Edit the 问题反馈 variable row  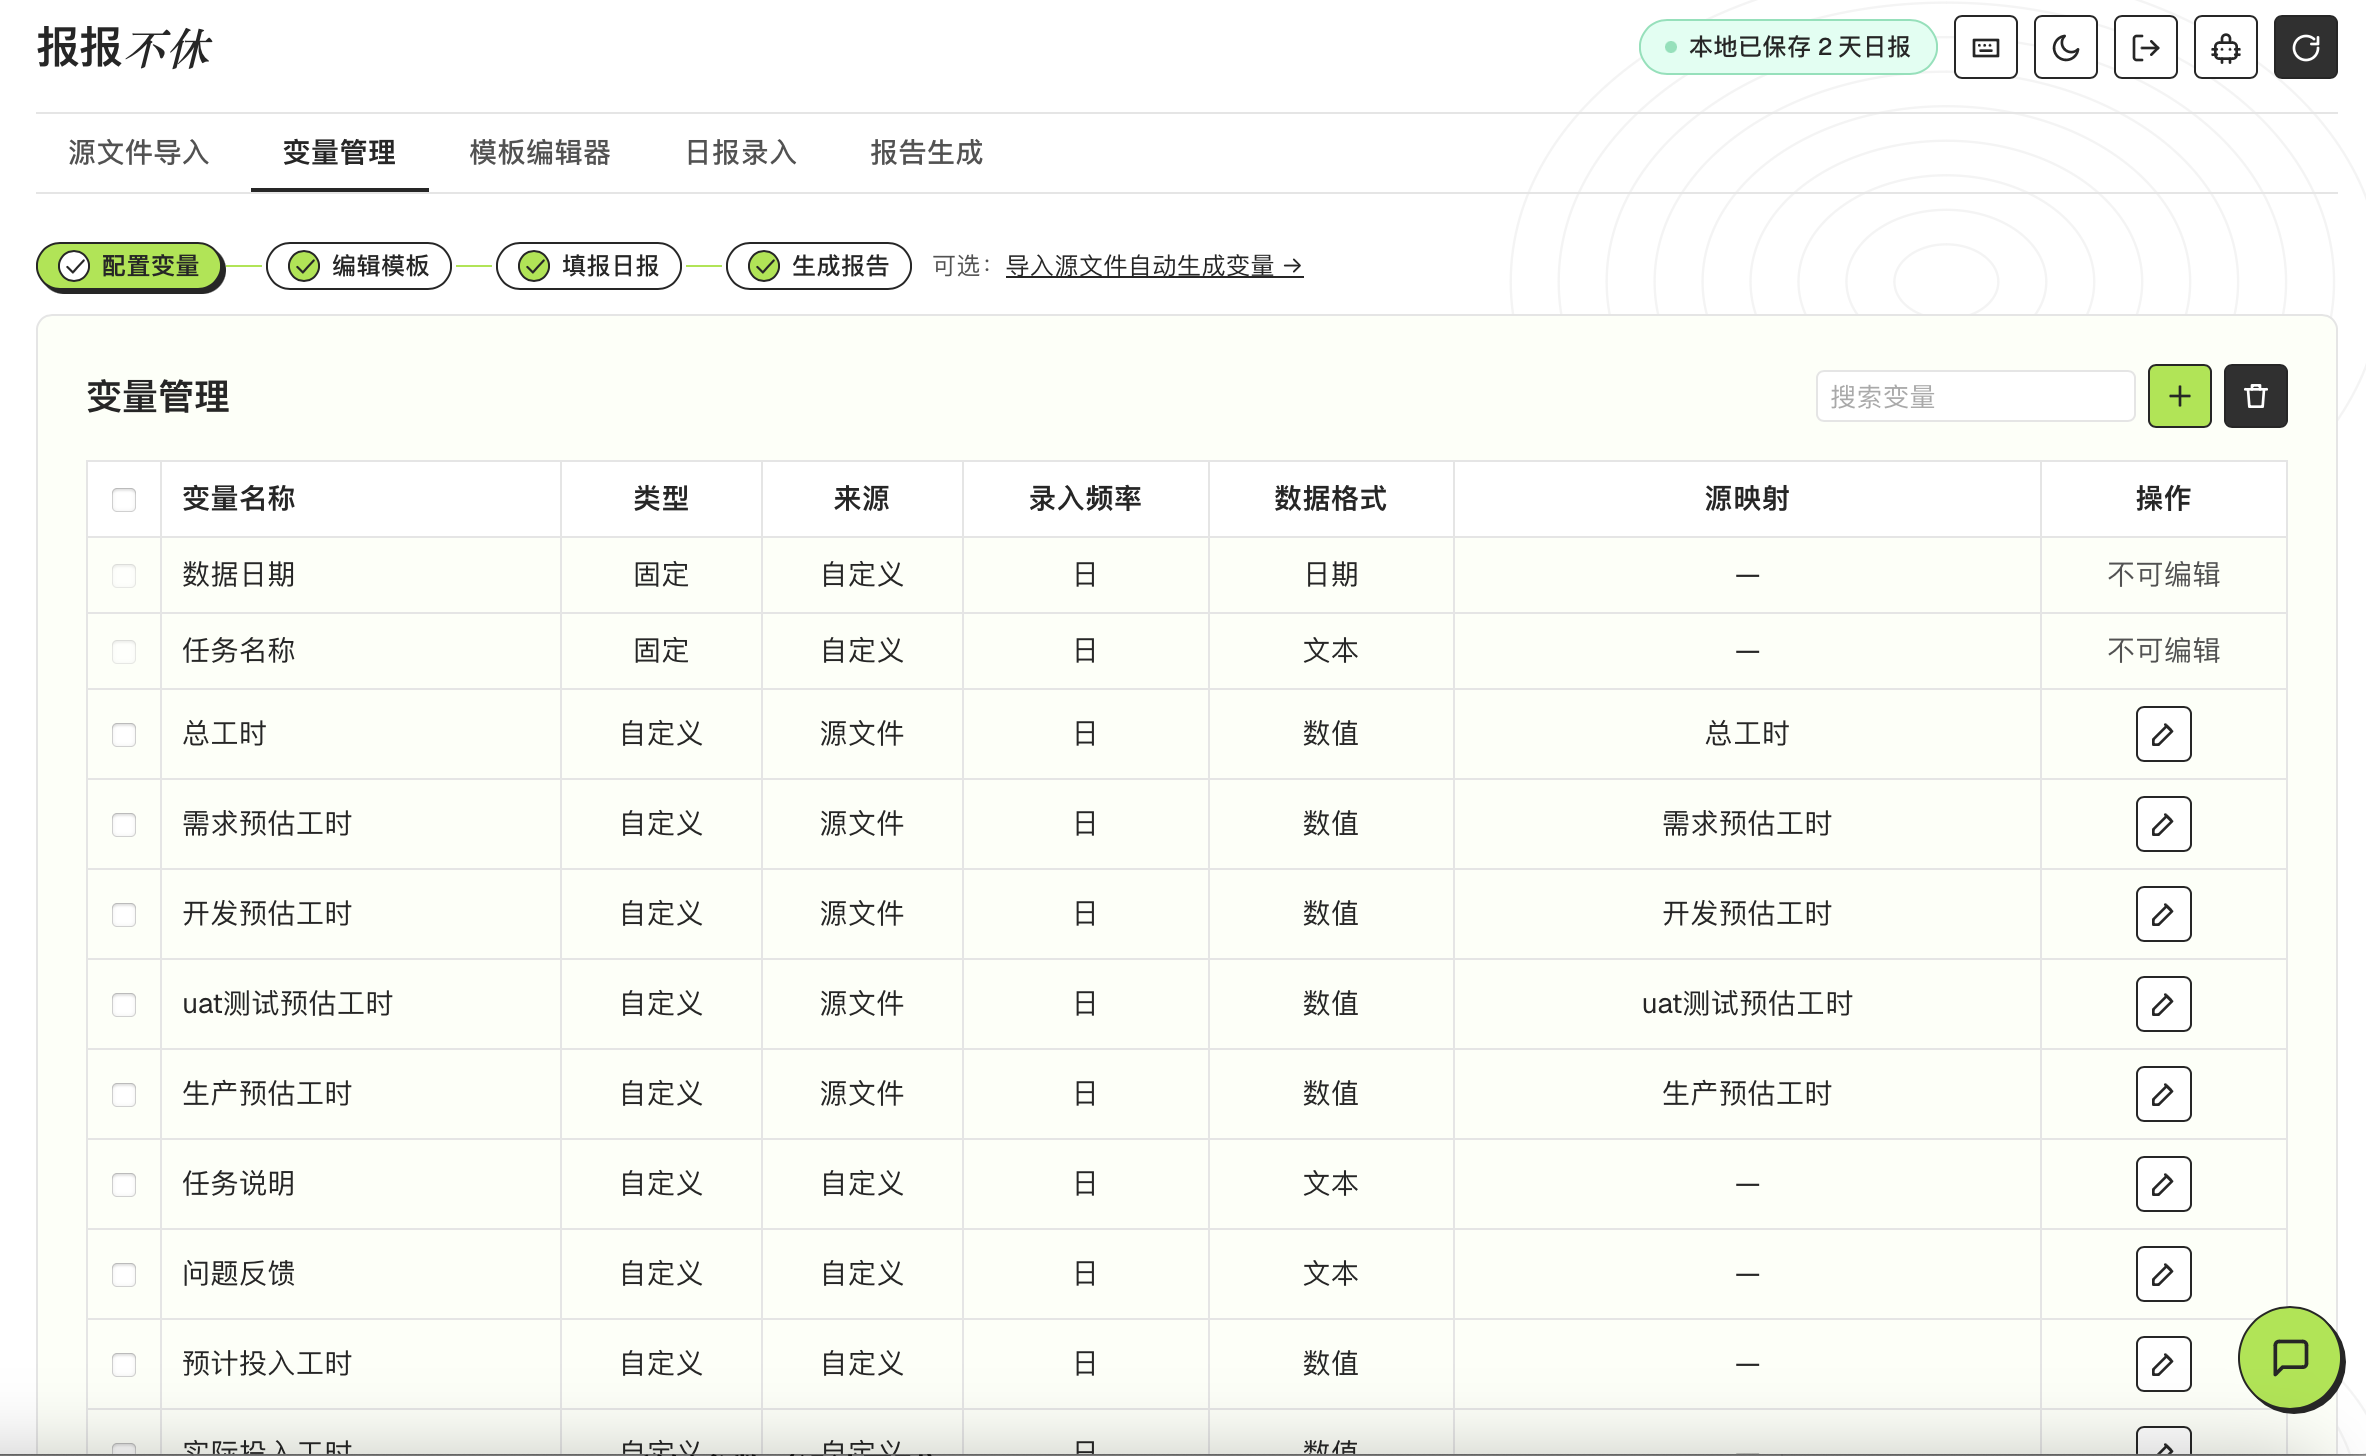point(2163,1274)
